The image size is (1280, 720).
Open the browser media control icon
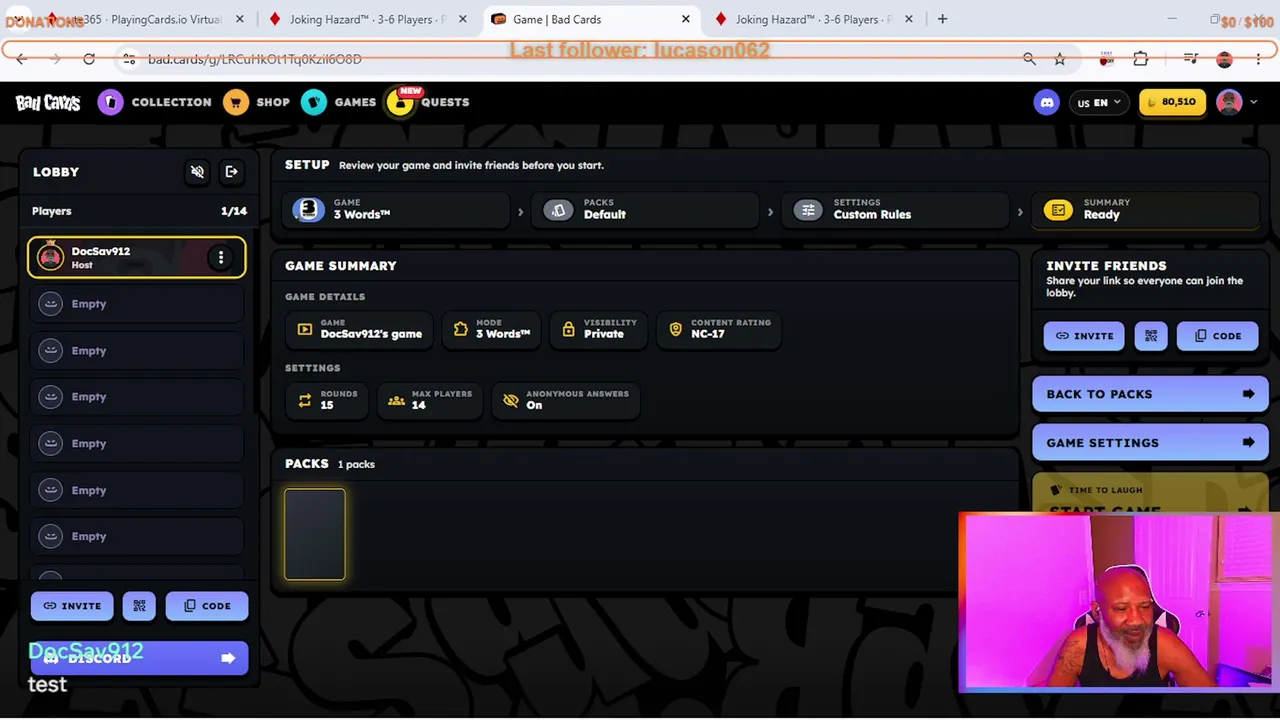point(1191,59)
